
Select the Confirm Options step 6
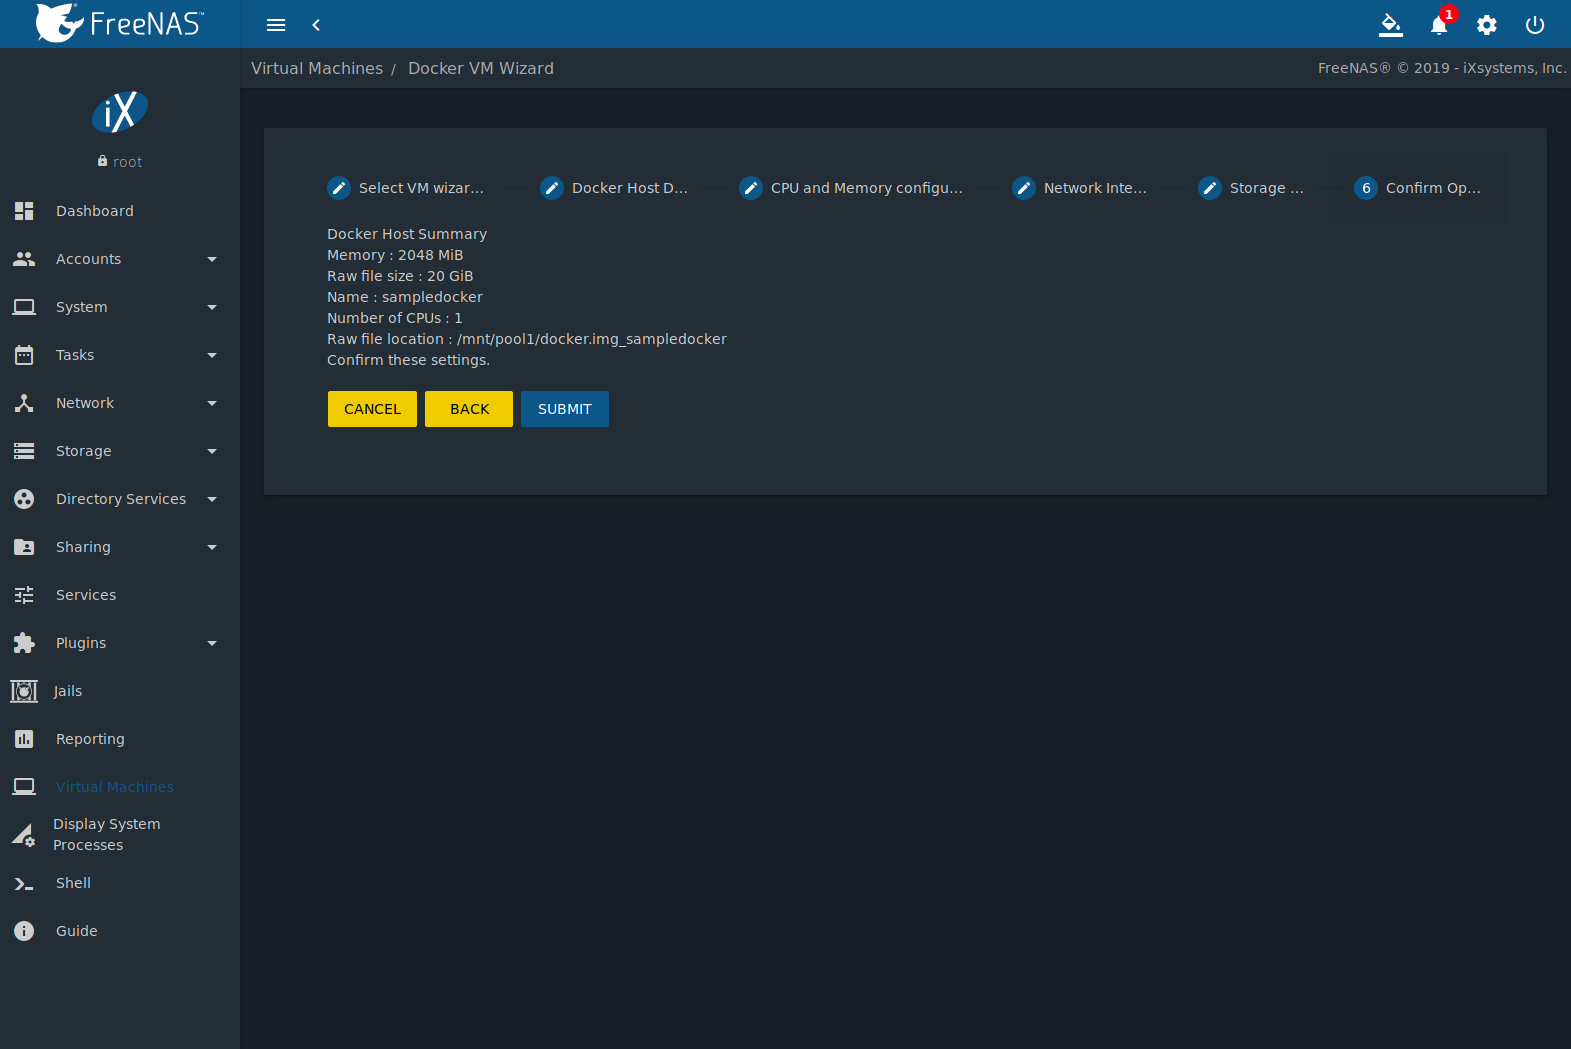(1418, 188)
